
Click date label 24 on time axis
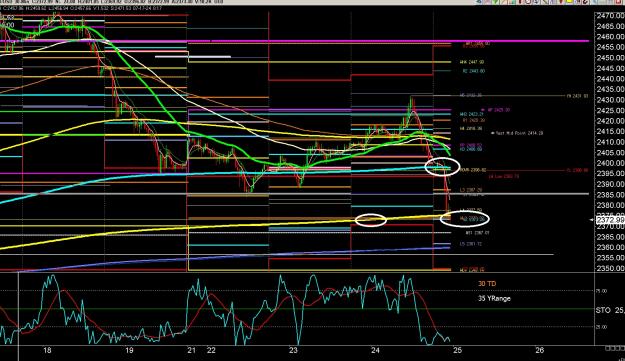pyautogui.click(x=375, y=351)
